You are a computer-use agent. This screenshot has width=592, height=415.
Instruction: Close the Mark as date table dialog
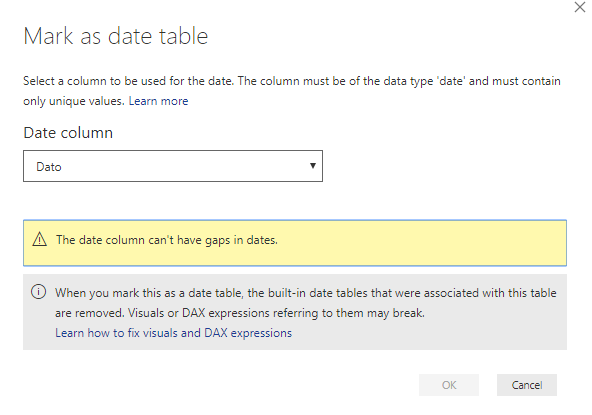[x=580, y=7]
